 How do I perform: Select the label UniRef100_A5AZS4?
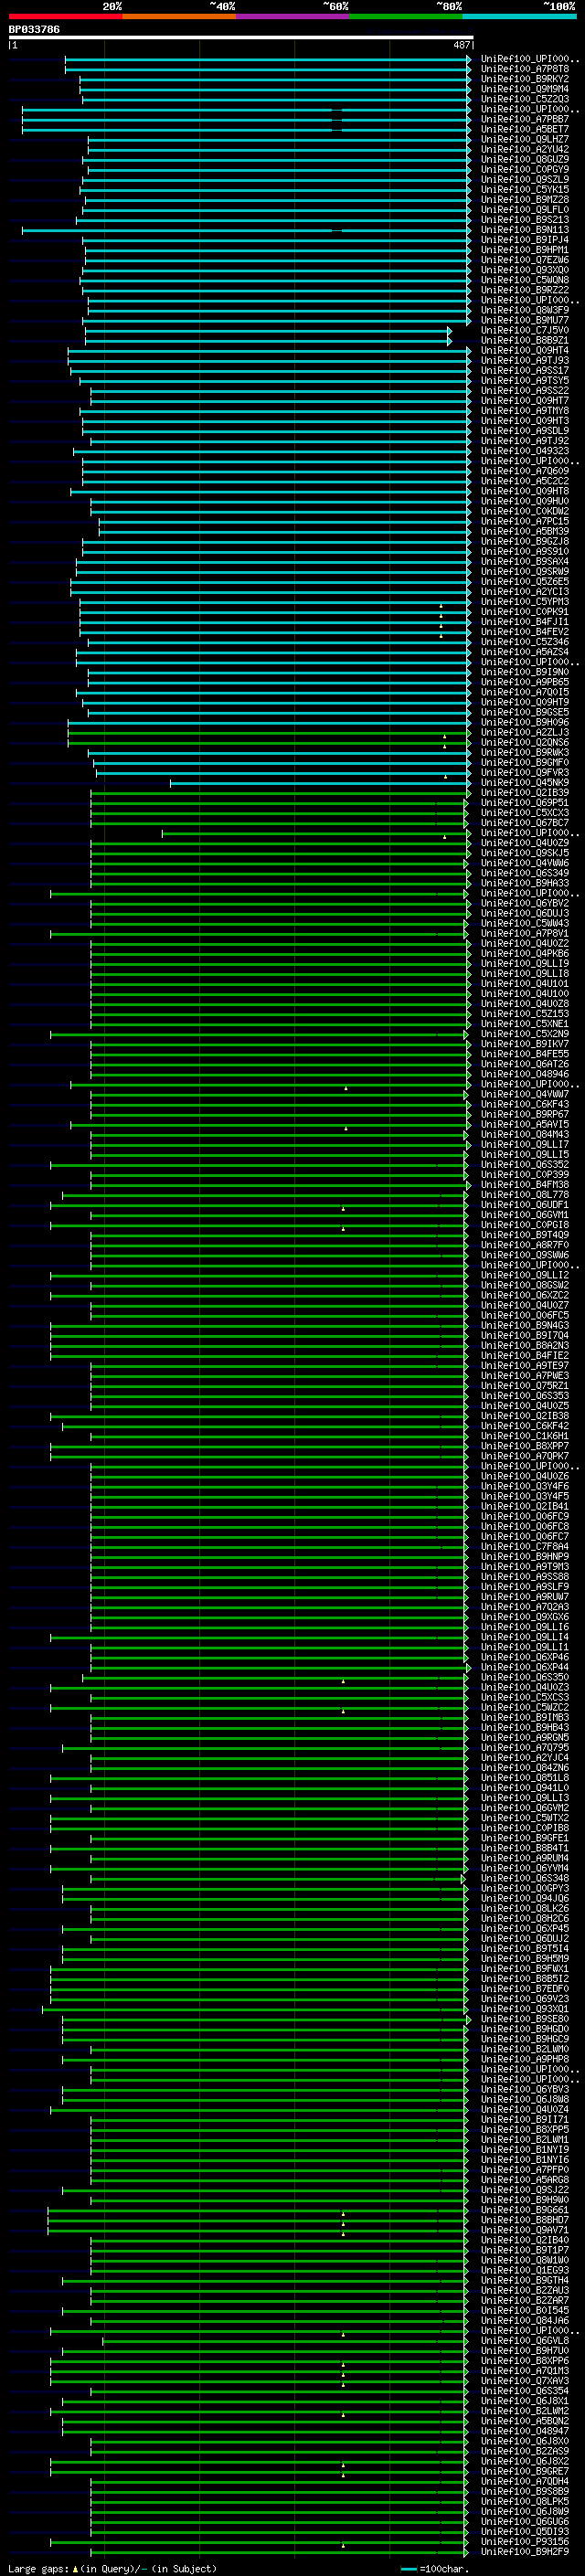coord(525,652)
